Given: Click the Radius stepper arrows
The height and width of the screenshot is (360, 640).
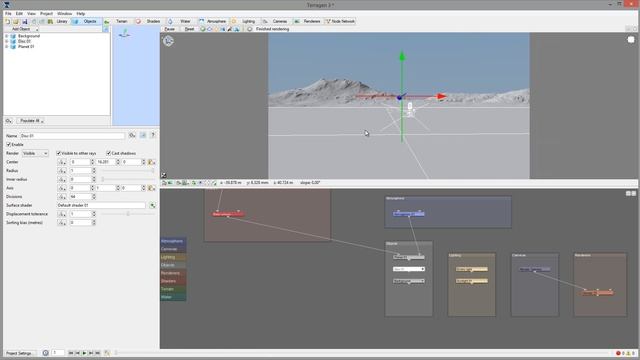Looking at the screenshot, I should tap(93, 171).
